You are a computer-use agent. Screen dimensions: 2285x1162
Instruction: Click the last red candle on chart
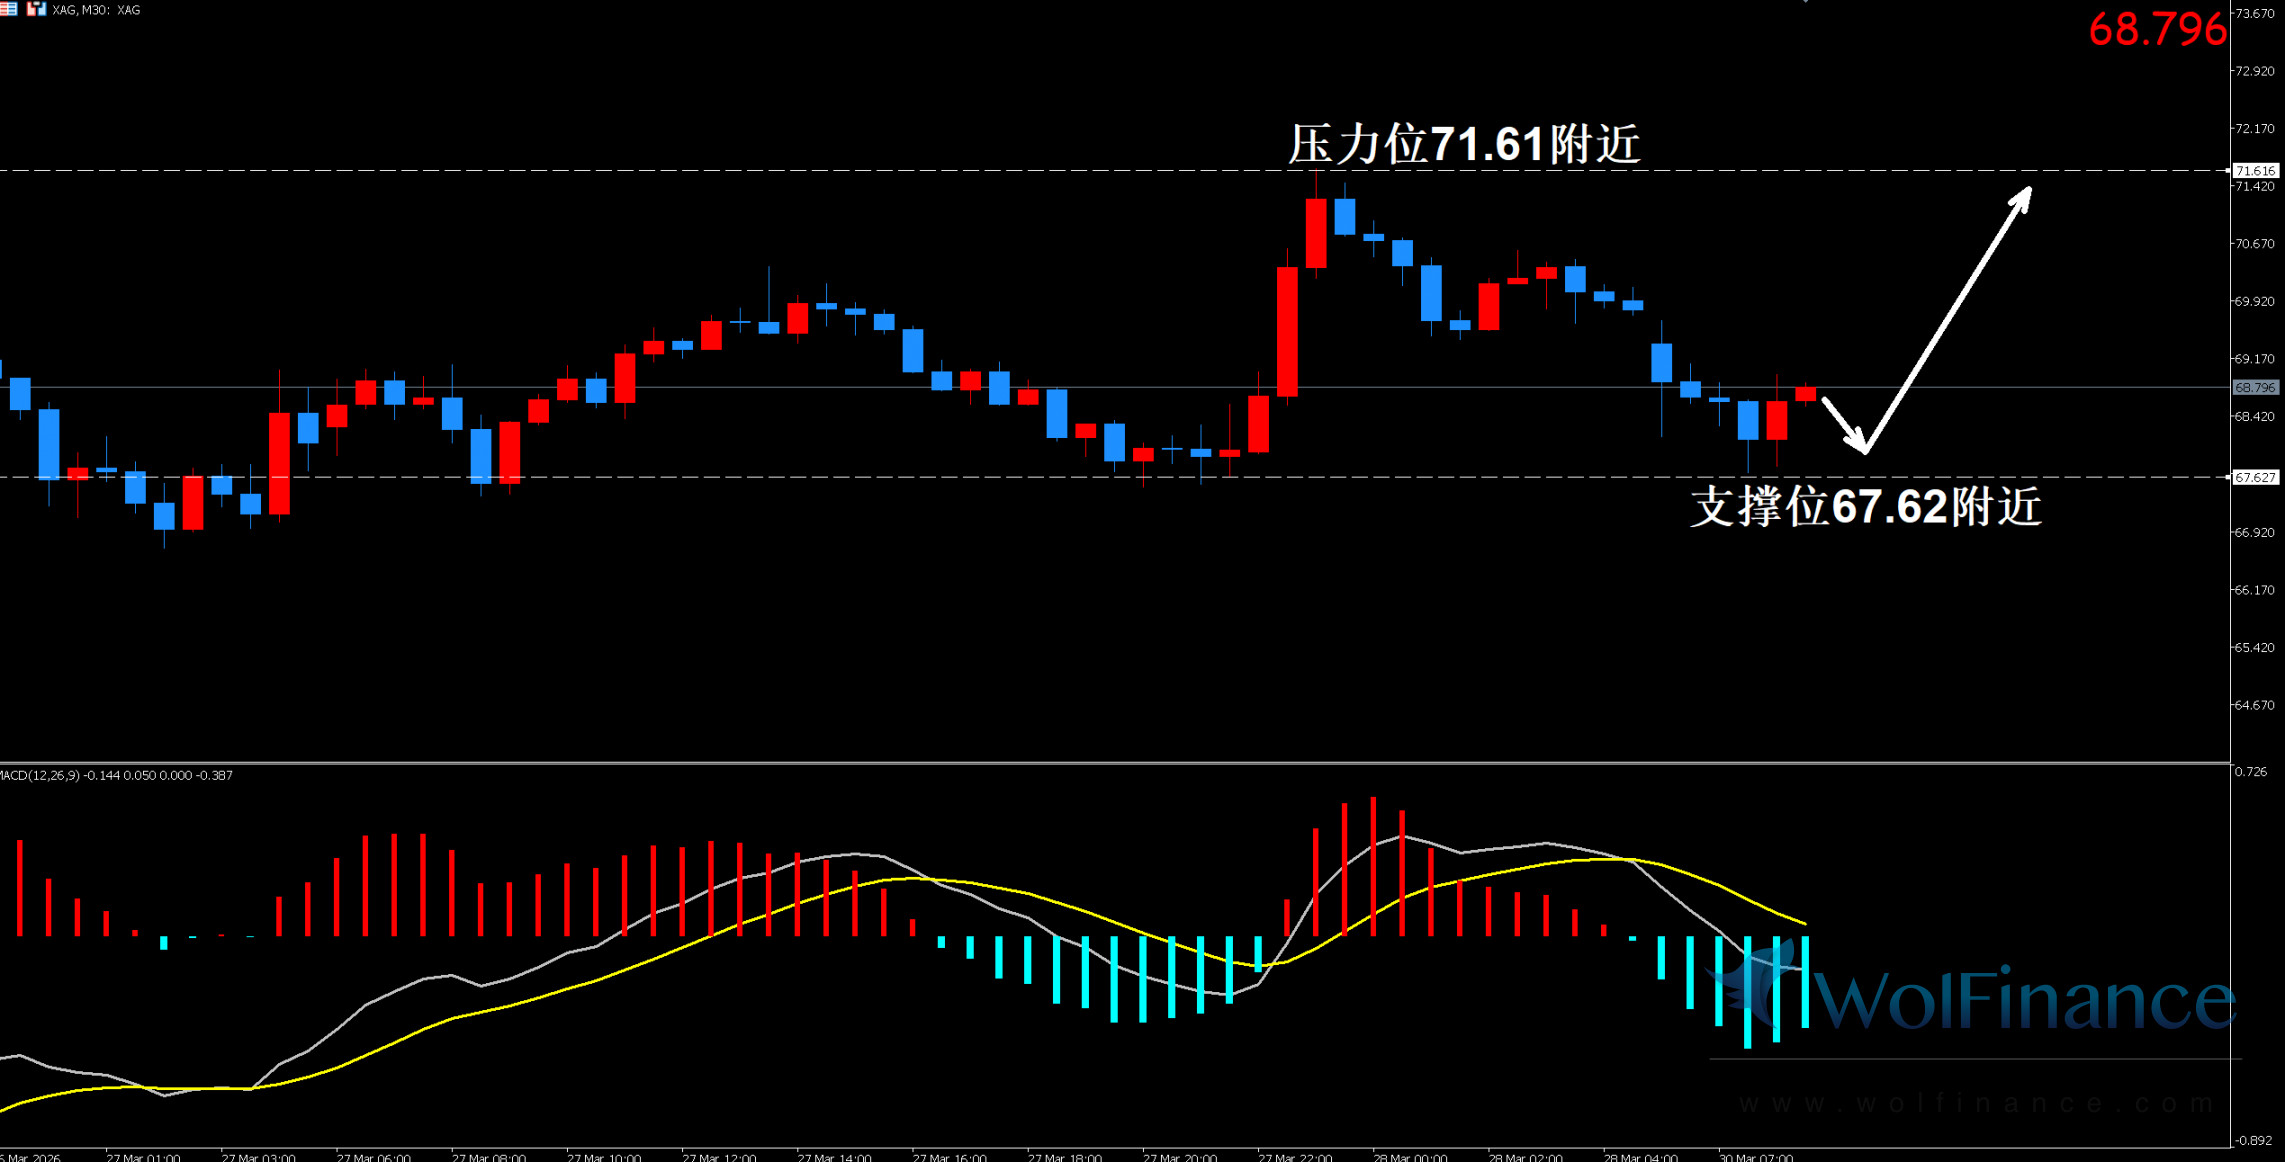[x=1805, y=394]
